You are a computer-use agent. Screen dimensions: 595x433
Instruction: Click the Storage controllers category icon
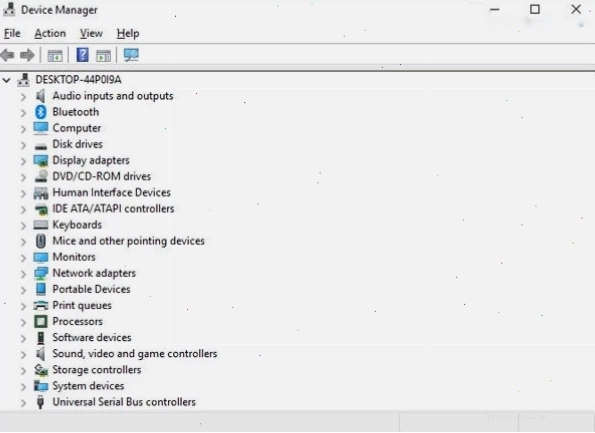click(41, 370)
